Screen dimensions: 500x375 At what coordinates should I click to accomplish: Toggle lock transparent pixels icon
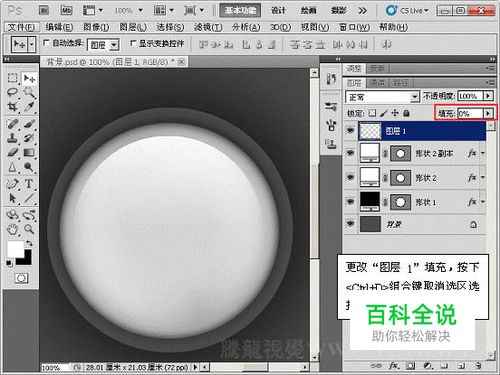tap(372, 113)
